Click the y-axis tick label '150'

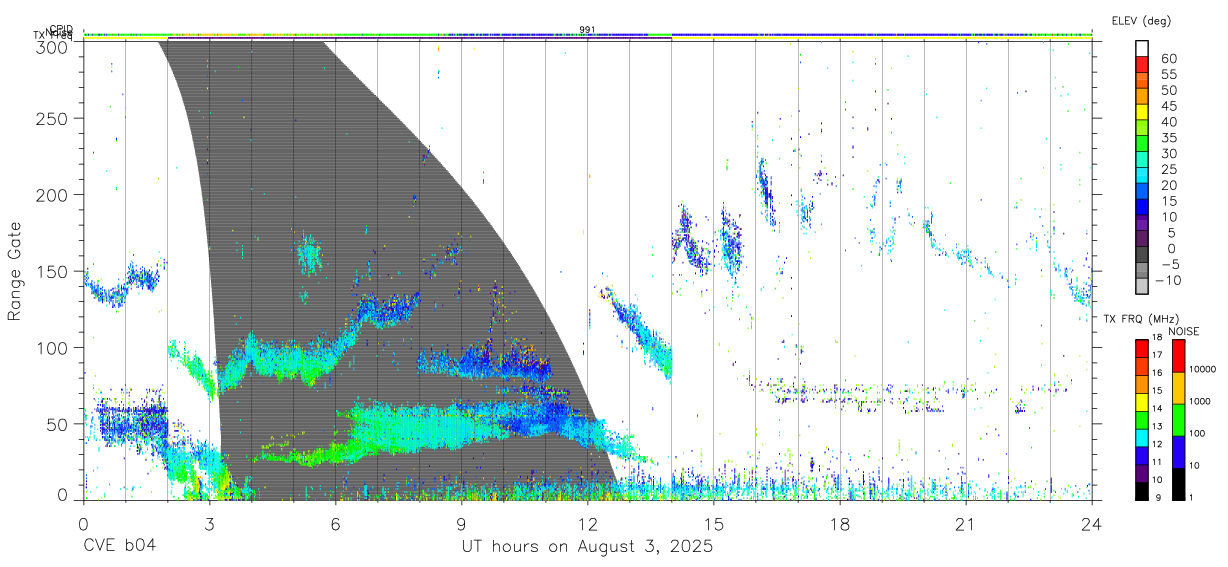click(52, 271)
